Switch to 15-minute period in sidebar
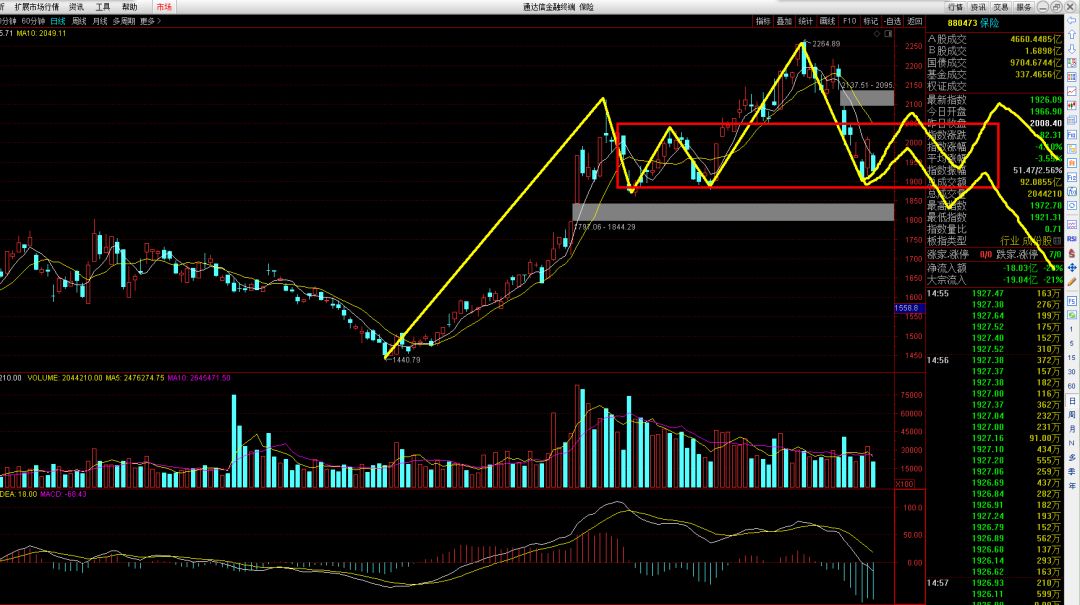1080x605 pixels. coord(1072,358)
